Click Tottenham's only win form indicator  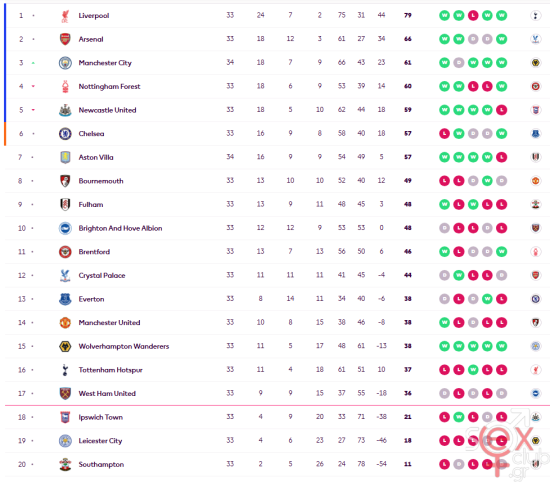click(473, 370)
